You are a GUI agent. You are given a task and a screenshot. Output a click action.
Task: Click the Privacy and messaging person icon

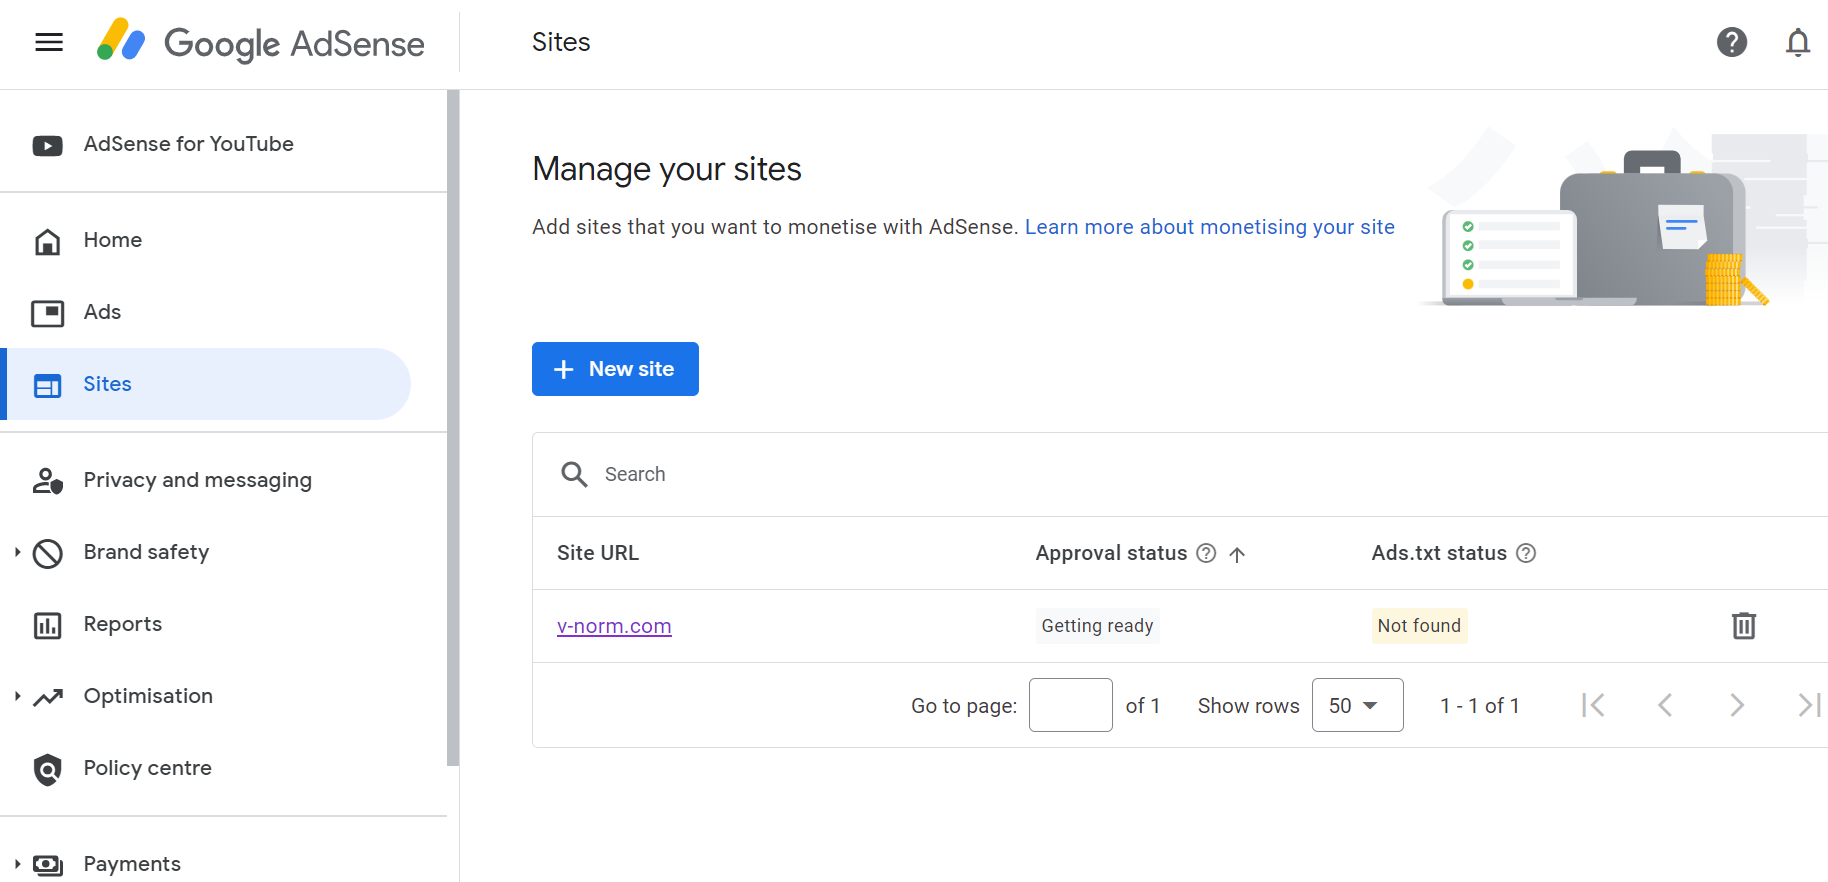pos(47,481)
